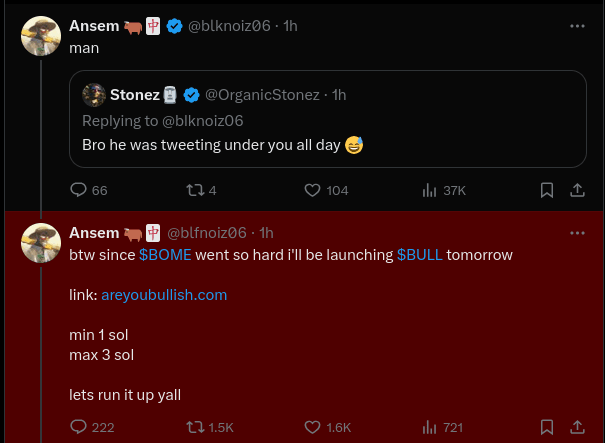605x443 pixels.
Task: Retweet the 'man' tweet with 4 reposts
Action: (x=195, y=190)
